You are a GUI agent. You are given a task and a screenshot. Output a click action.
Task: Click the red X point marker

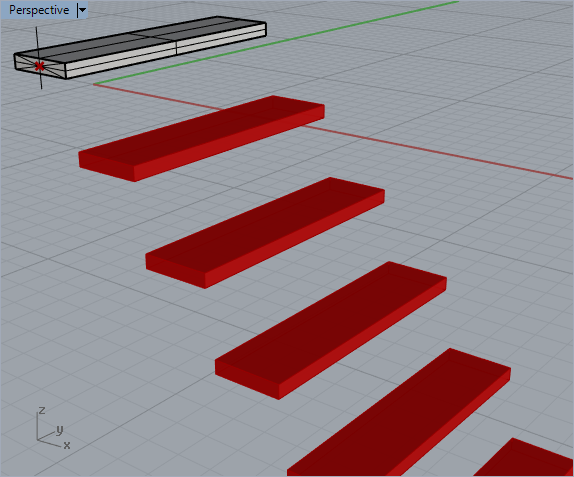click(40, 66)
